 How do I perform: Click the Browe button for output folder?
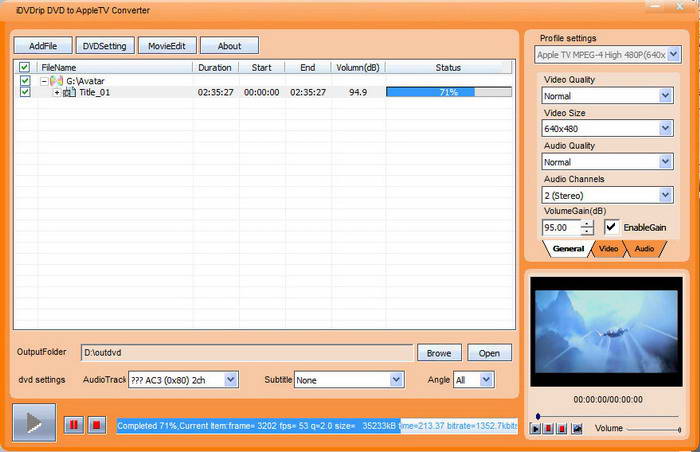point(439,353)
